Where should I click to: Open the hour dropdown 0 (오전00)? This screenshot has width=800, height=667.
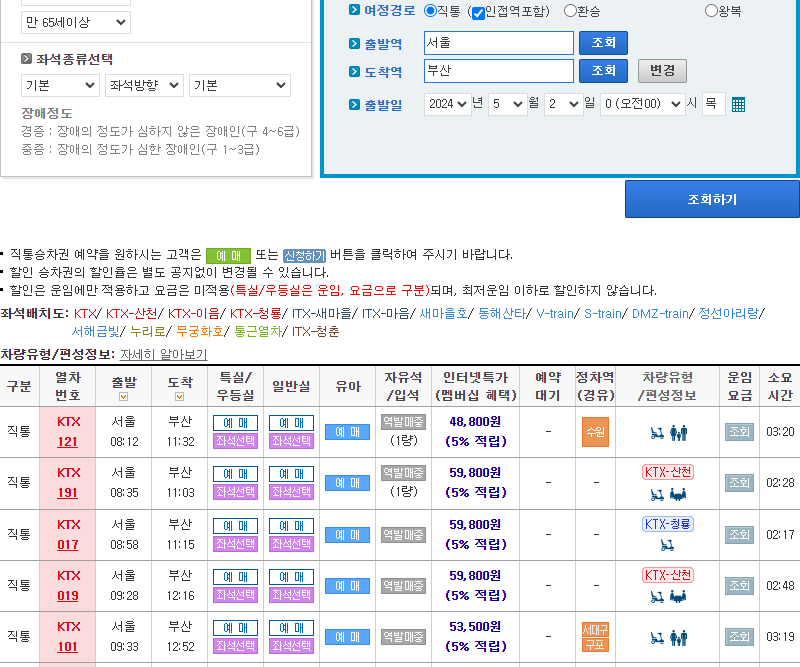point(642,104)
